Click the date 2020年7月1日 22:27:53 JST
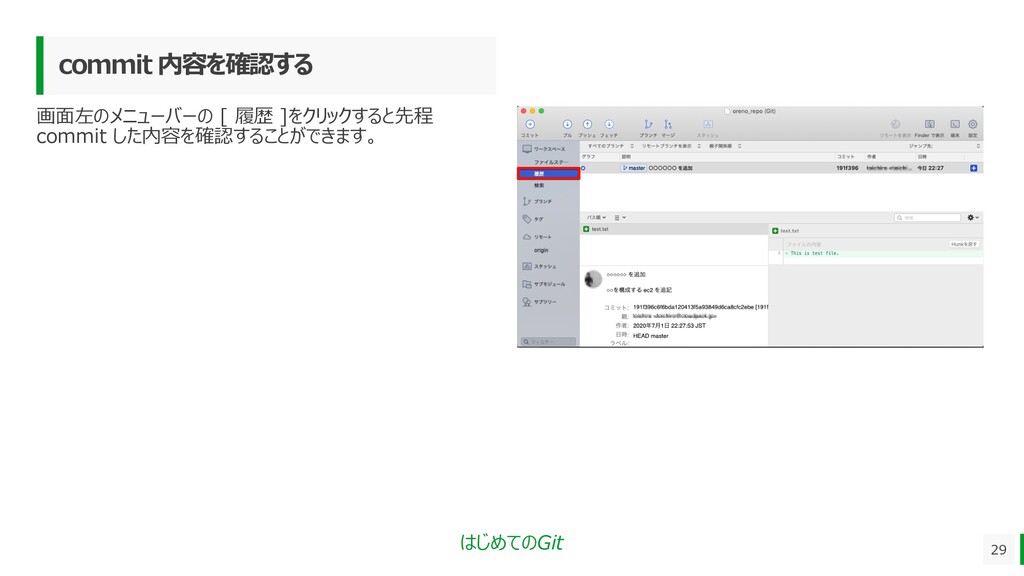Screen dimensions: 1024x576 (669, 325)
